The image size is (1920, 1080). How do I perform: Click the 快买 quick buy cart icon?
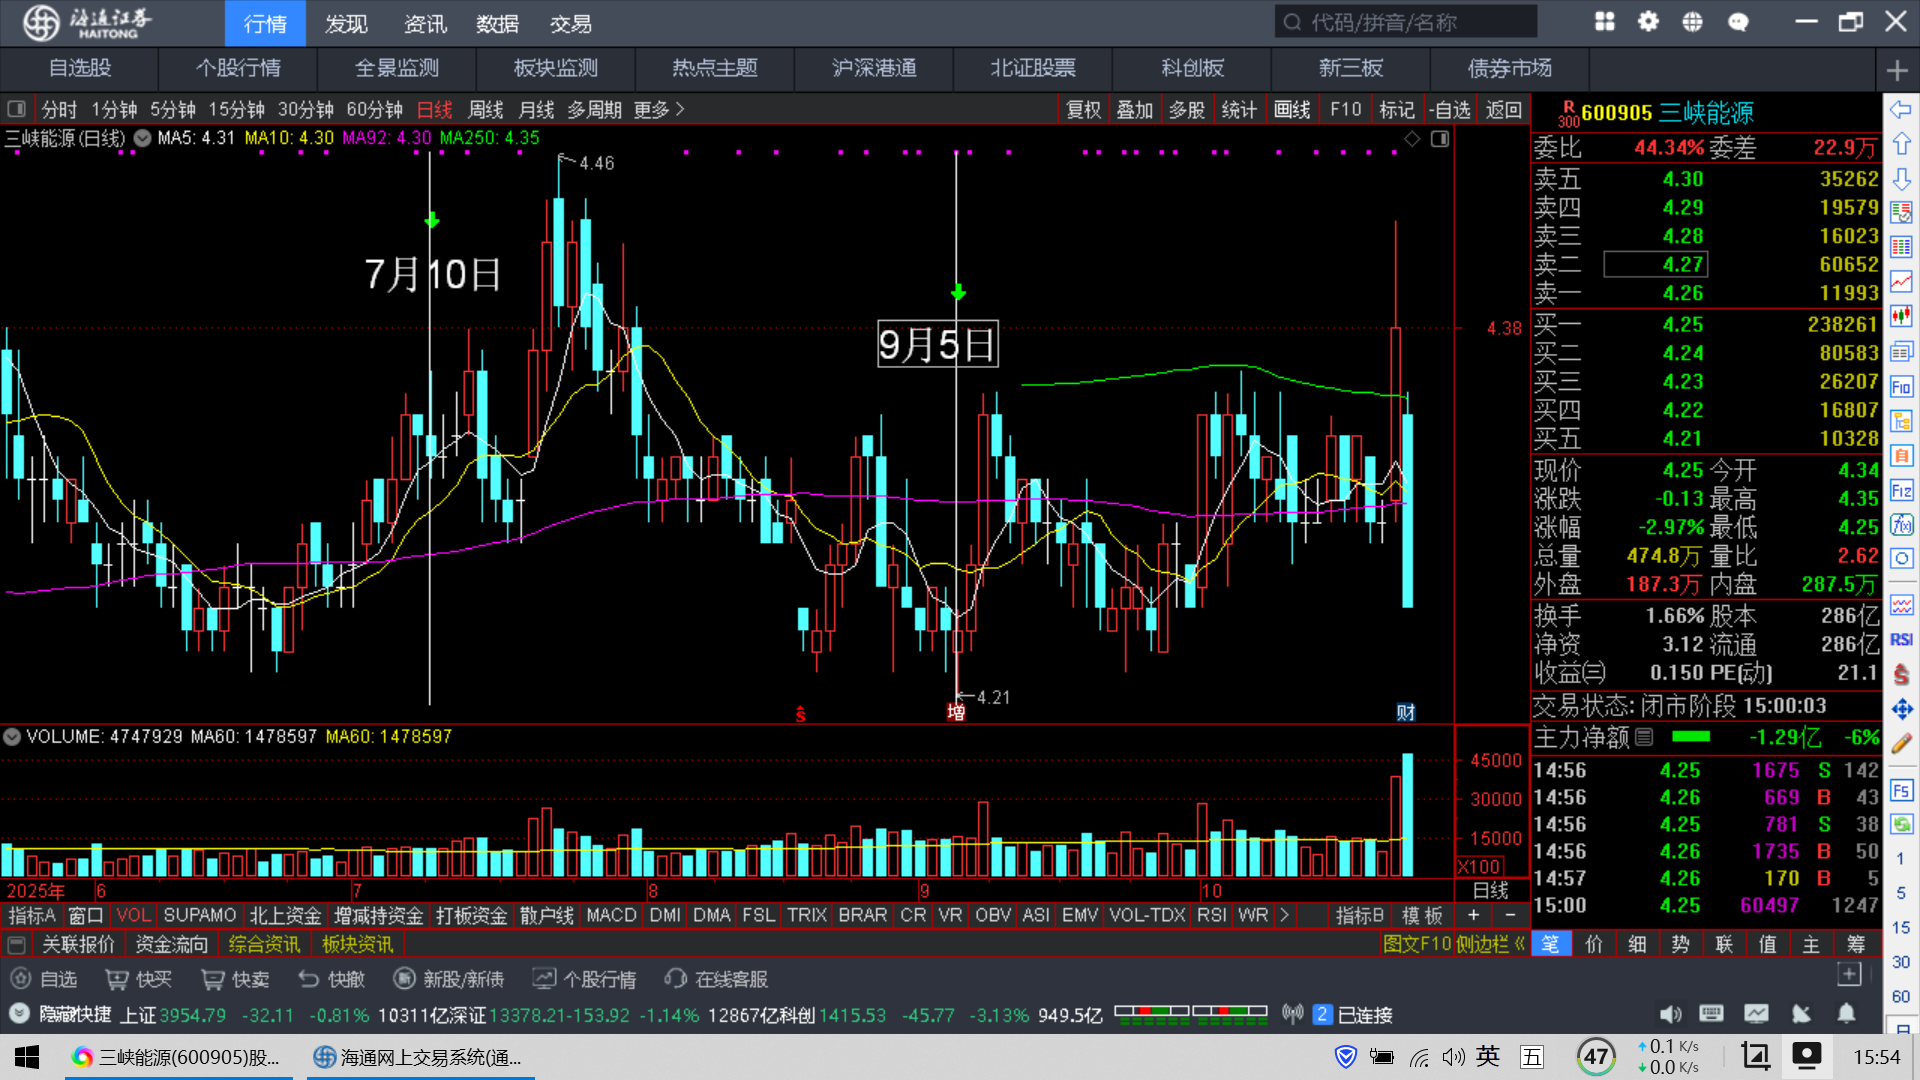point(117,979)
